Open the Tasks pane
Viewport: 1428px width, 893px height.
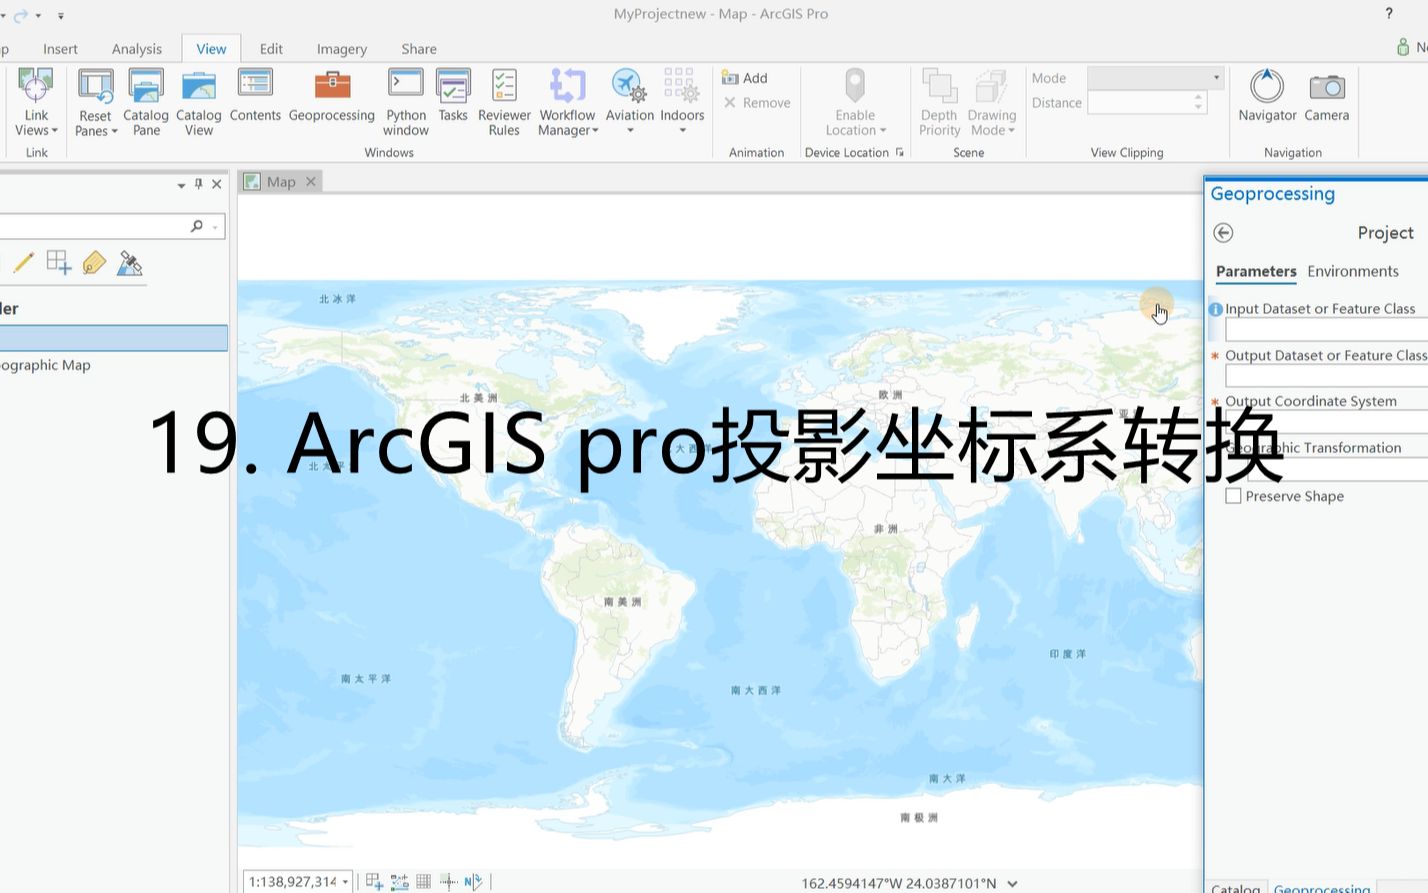pos(453,96)
